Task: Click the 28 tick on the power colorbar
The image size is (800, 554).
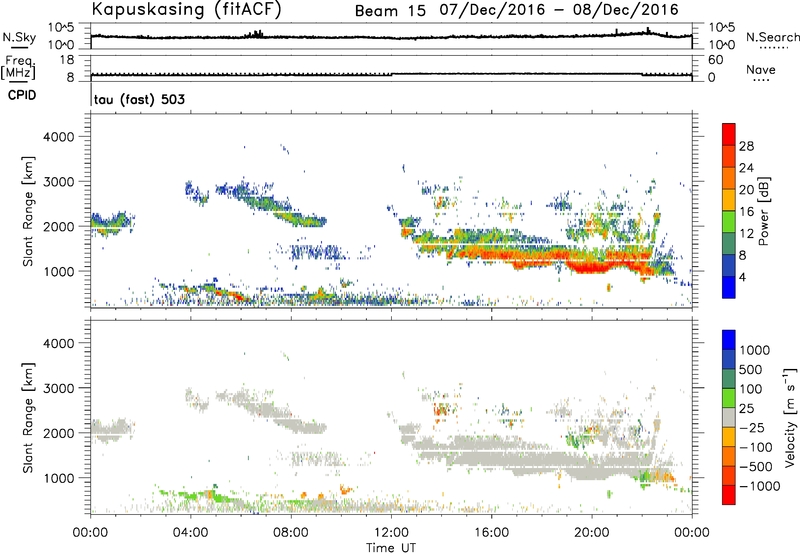Action: [746, 146]
